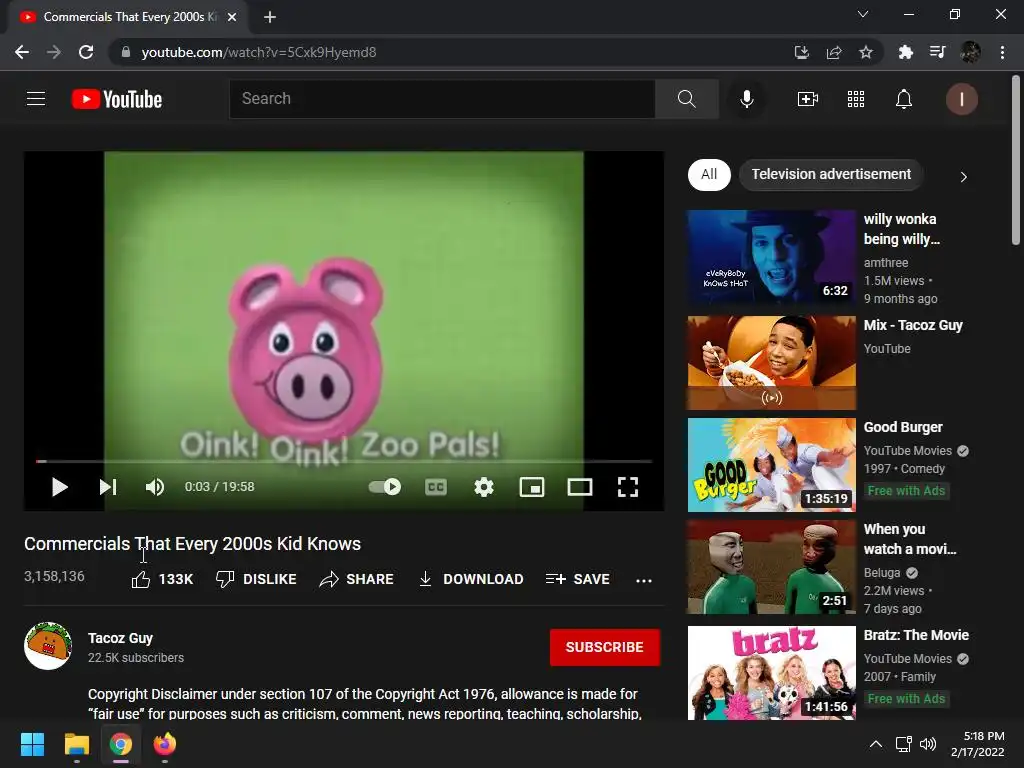
Task: Save video to a playlist
Action: click(577, 579)
